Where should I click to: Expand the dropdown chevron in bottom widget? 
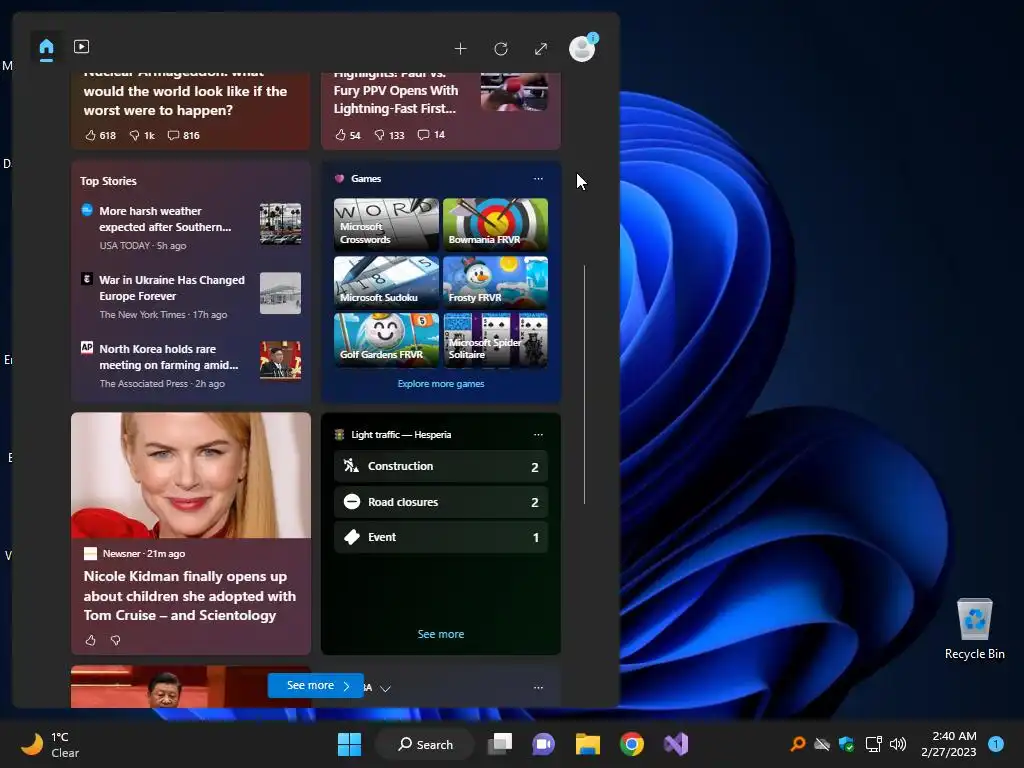point(385,688)
